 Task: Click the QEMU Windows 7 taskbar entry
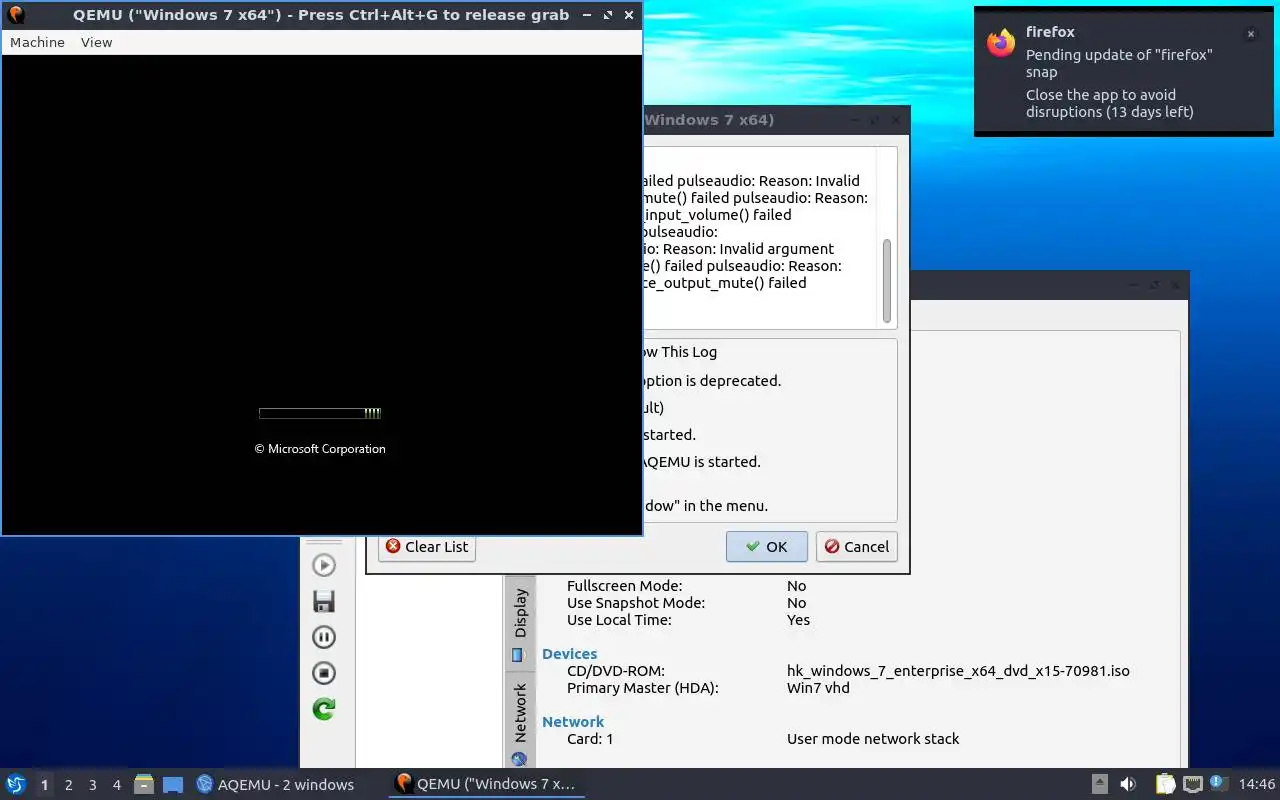[486, 784]
